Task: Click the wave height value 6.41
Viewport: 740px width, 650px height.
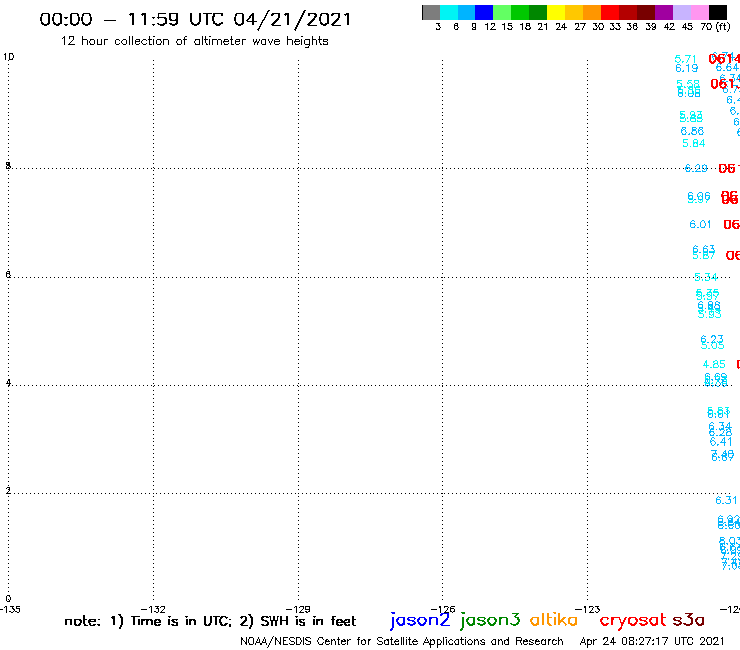Action: click(x=721, y=442)
